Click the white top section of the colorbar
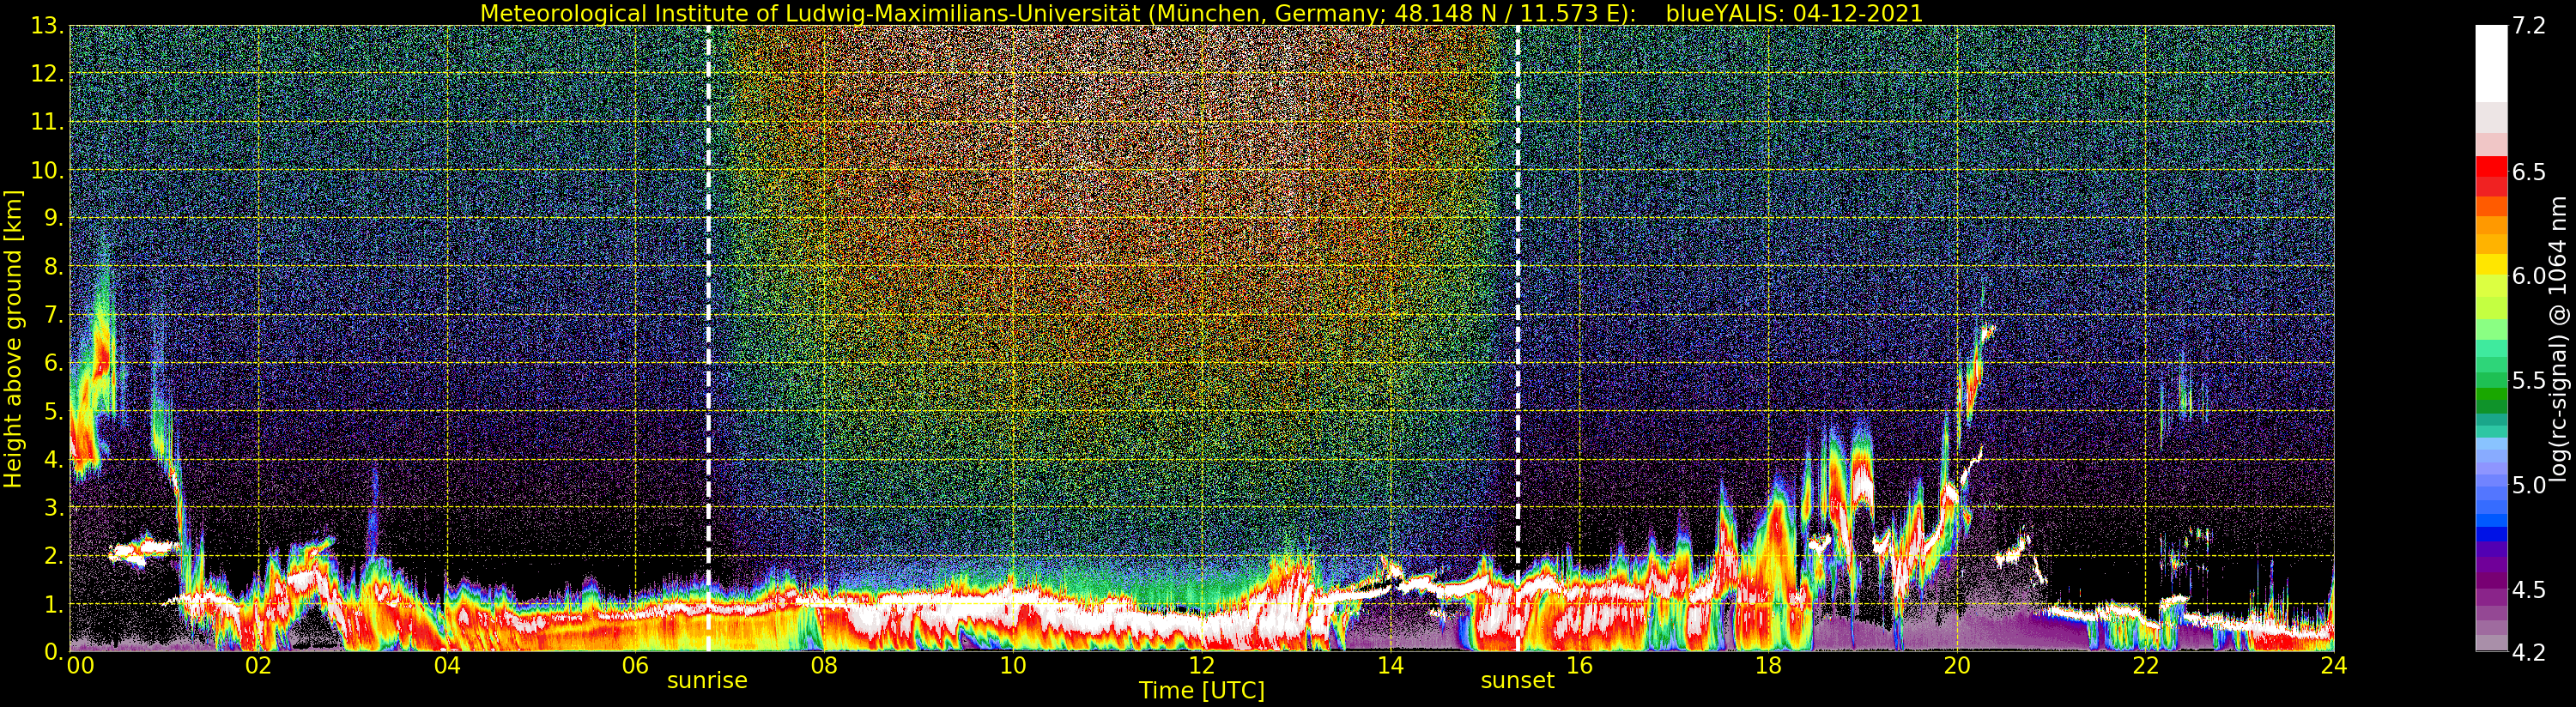Screen dimensions: 2576x707 coord(2491,62)
